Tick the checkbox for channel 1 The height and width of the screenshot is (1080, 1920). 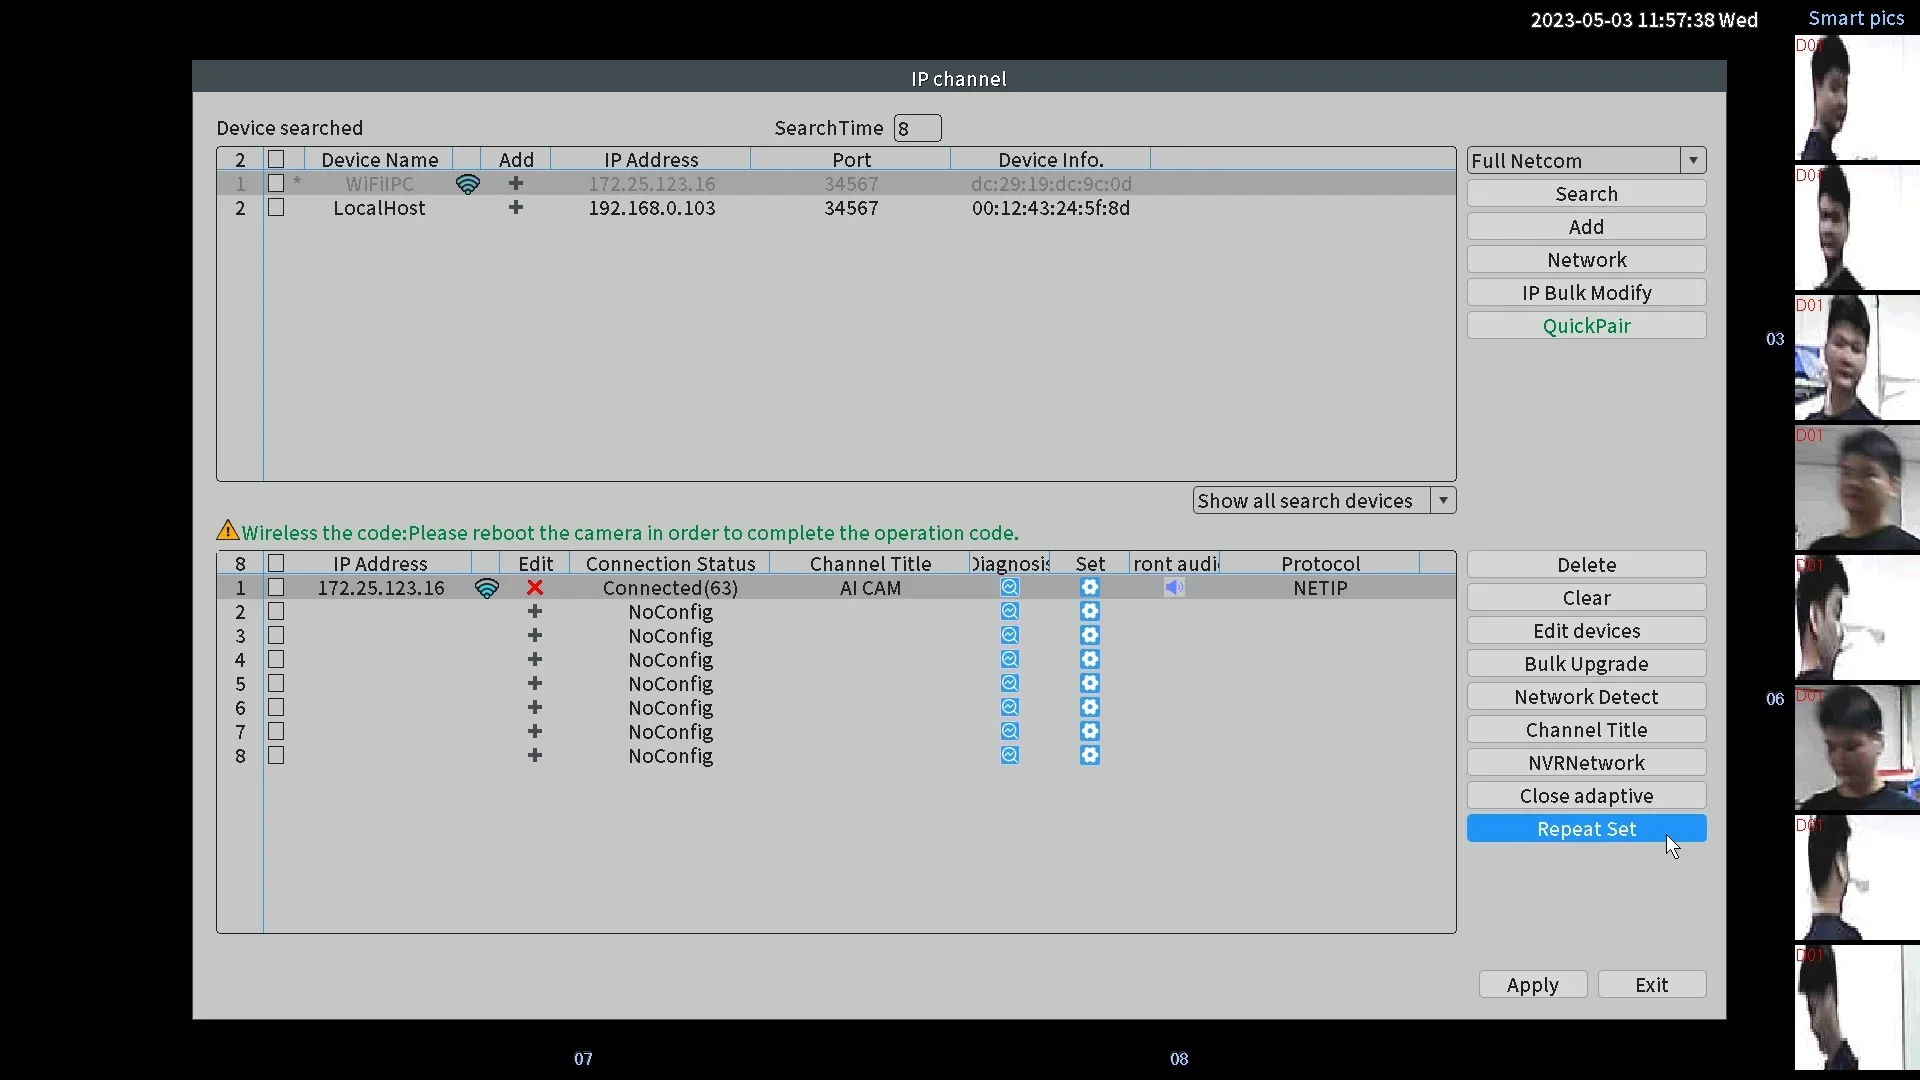tap(277, 588)
